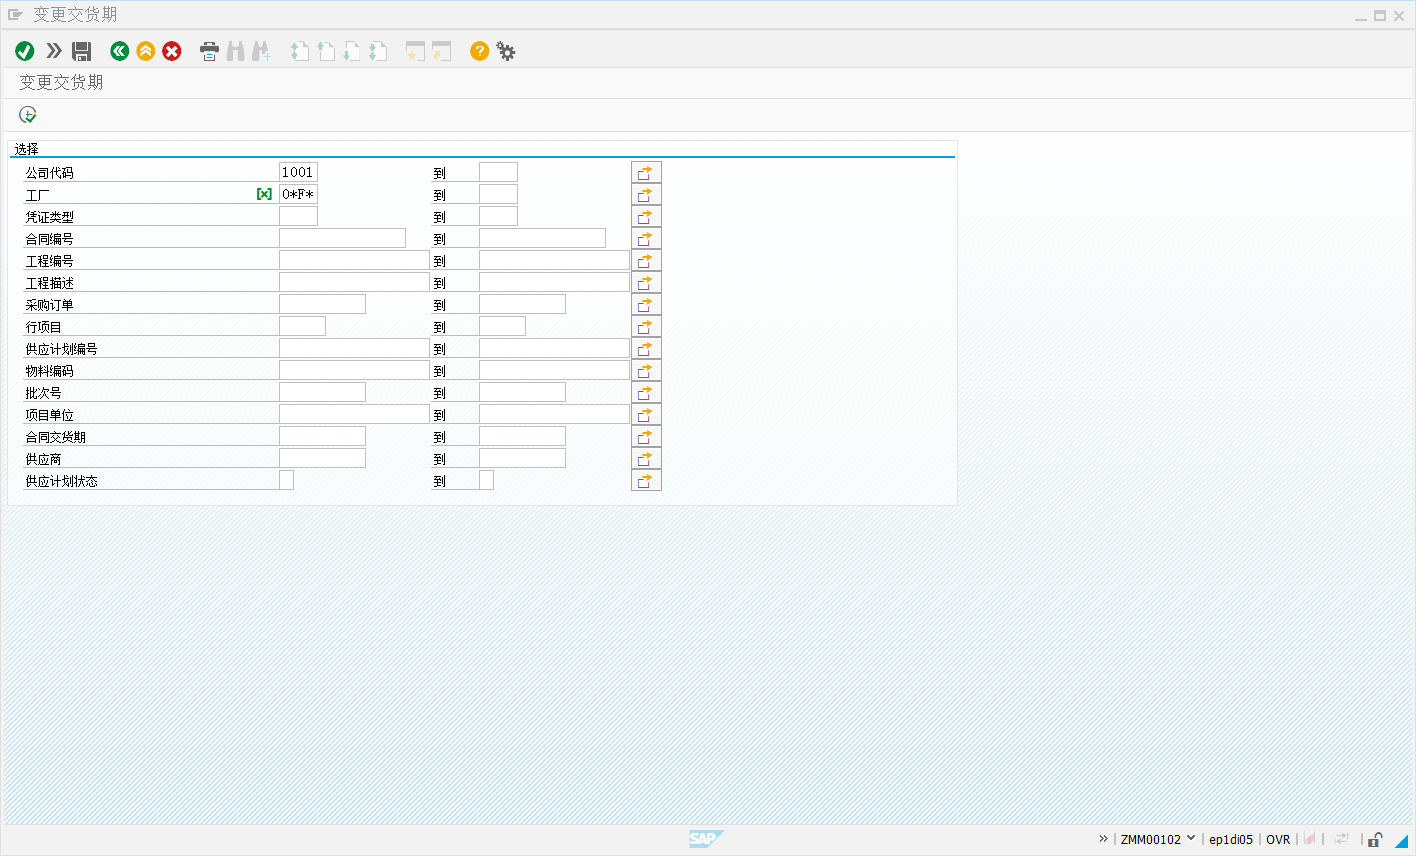Expand the ZMM00102 status bar dropdown
The height and width of the screenshot is (856, 1416).
1190,838
